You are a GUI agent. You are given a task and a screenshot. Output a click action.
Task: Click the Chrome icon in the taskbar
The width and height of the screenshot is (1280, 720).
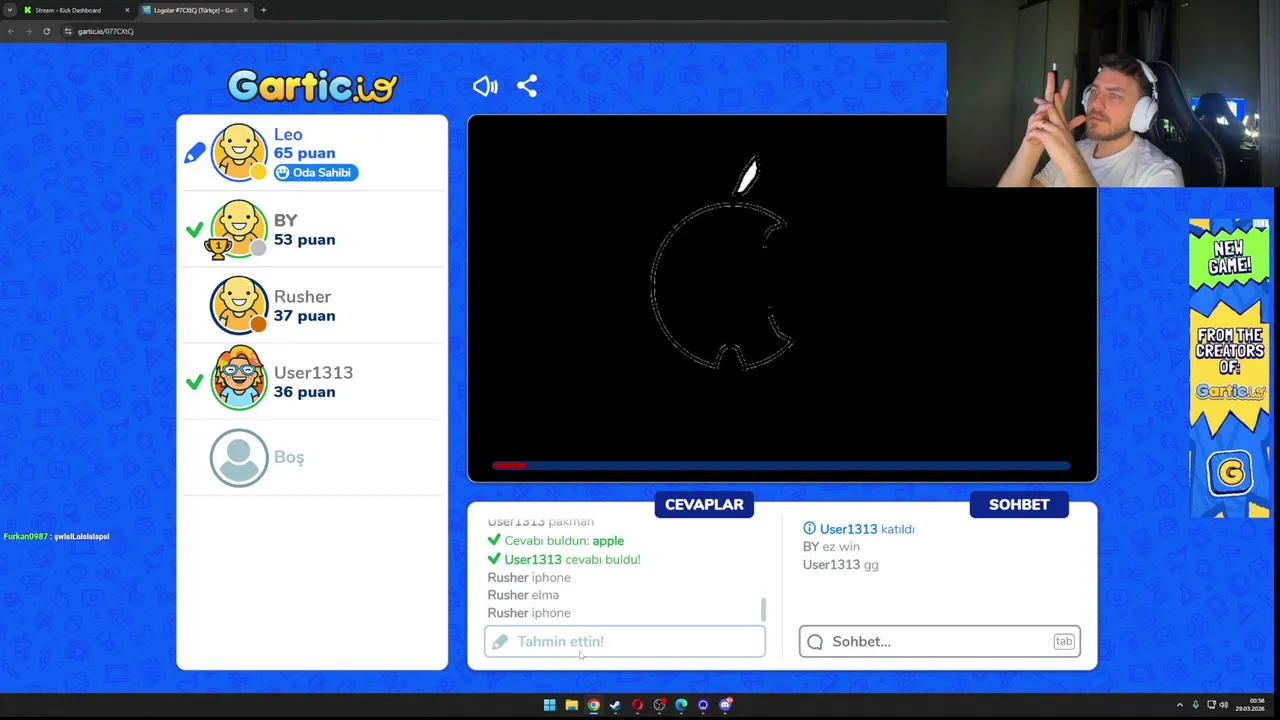[593, 705]
